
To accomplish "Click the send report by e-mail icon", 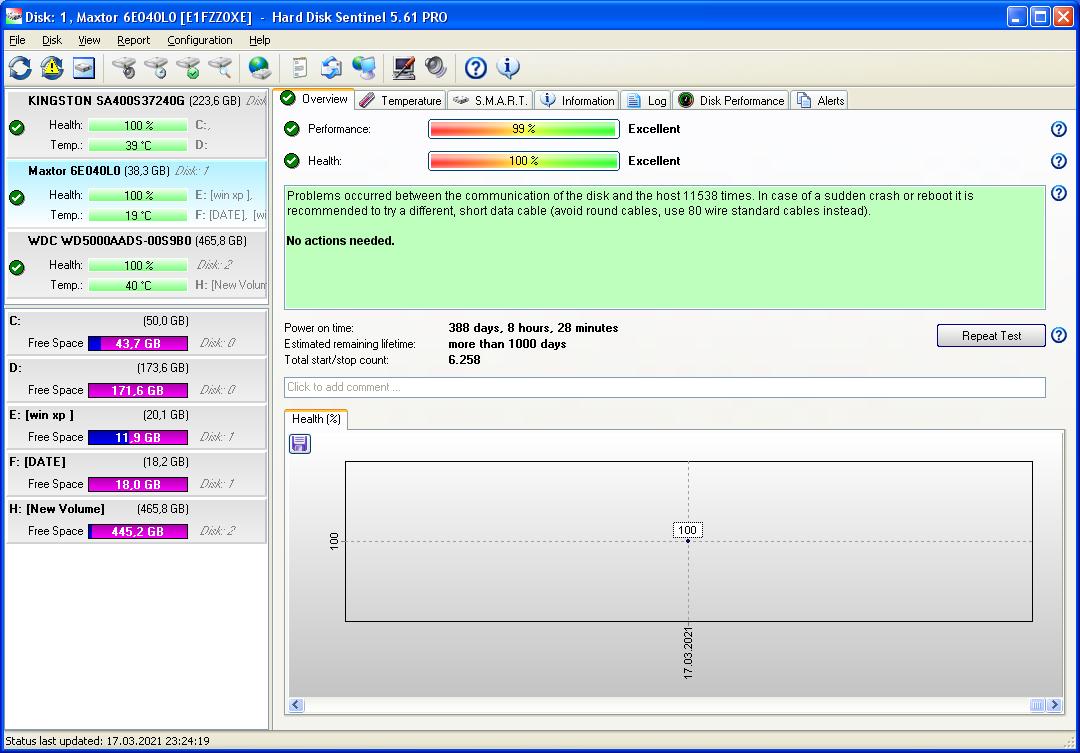I will 331,68.
